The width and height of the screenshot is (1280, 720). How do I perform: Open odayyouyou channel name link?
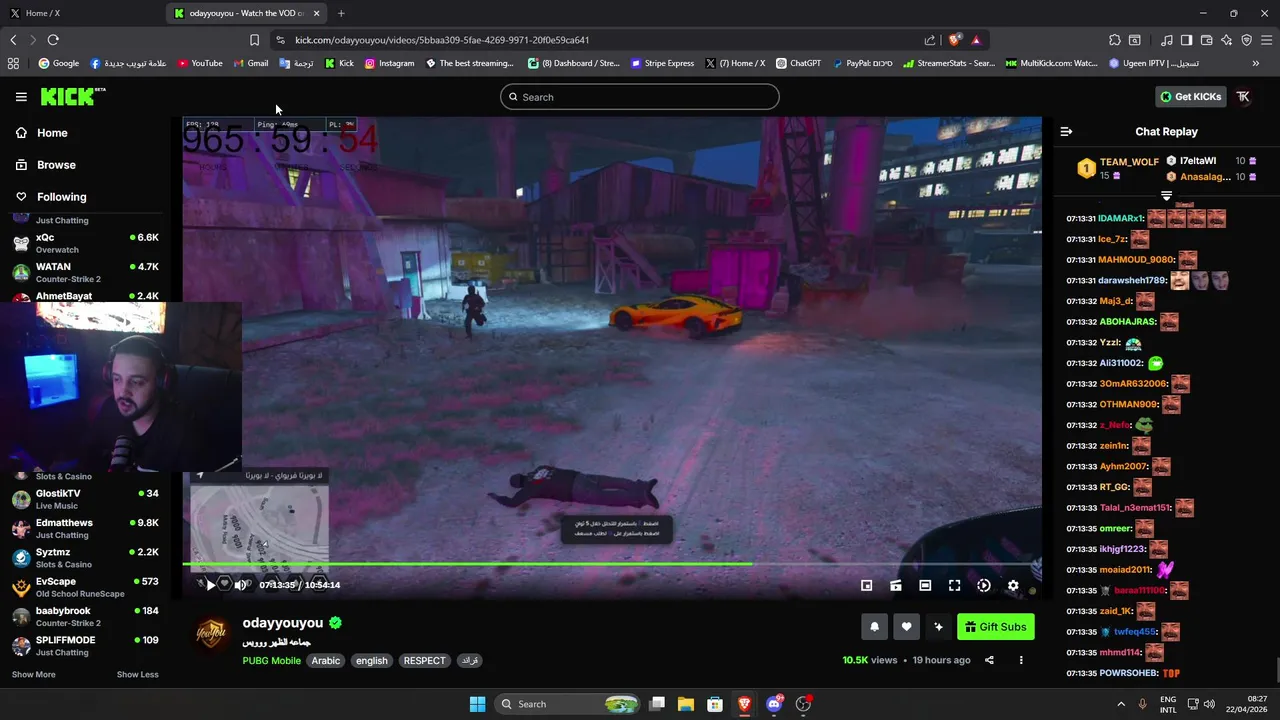pos(283,623)
